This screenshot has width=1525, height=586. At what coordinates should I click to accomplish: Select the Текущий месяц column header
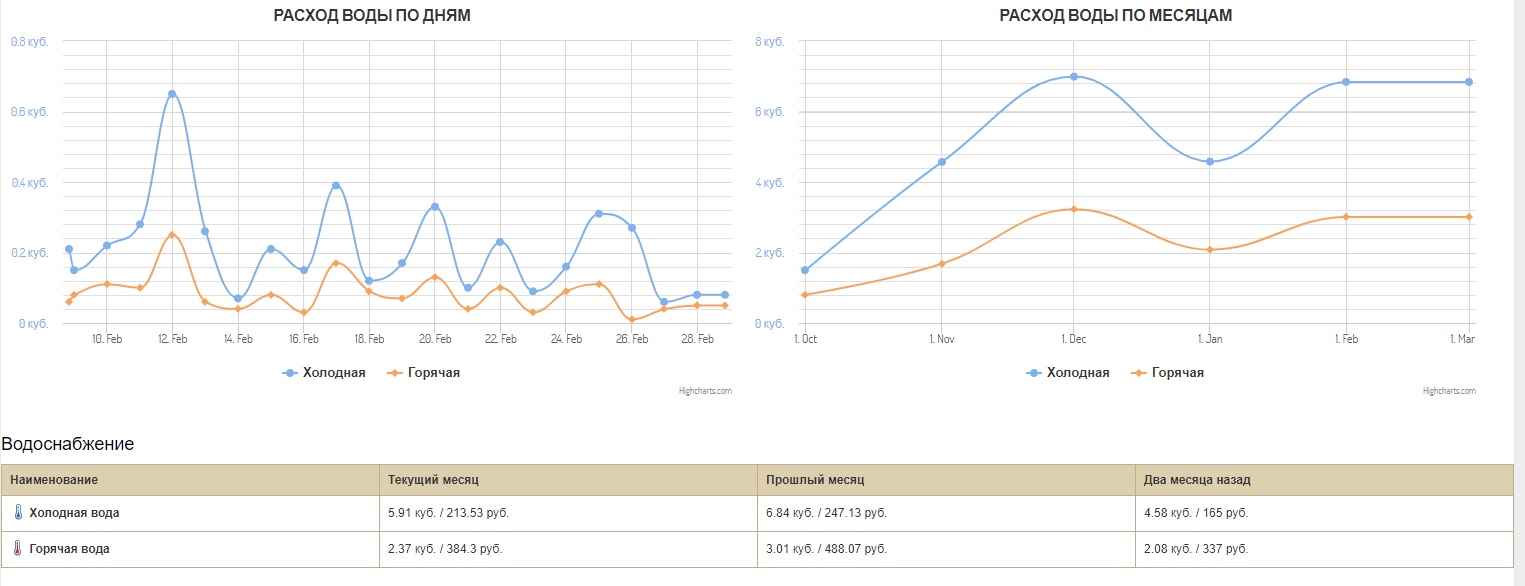pos(568,480)
